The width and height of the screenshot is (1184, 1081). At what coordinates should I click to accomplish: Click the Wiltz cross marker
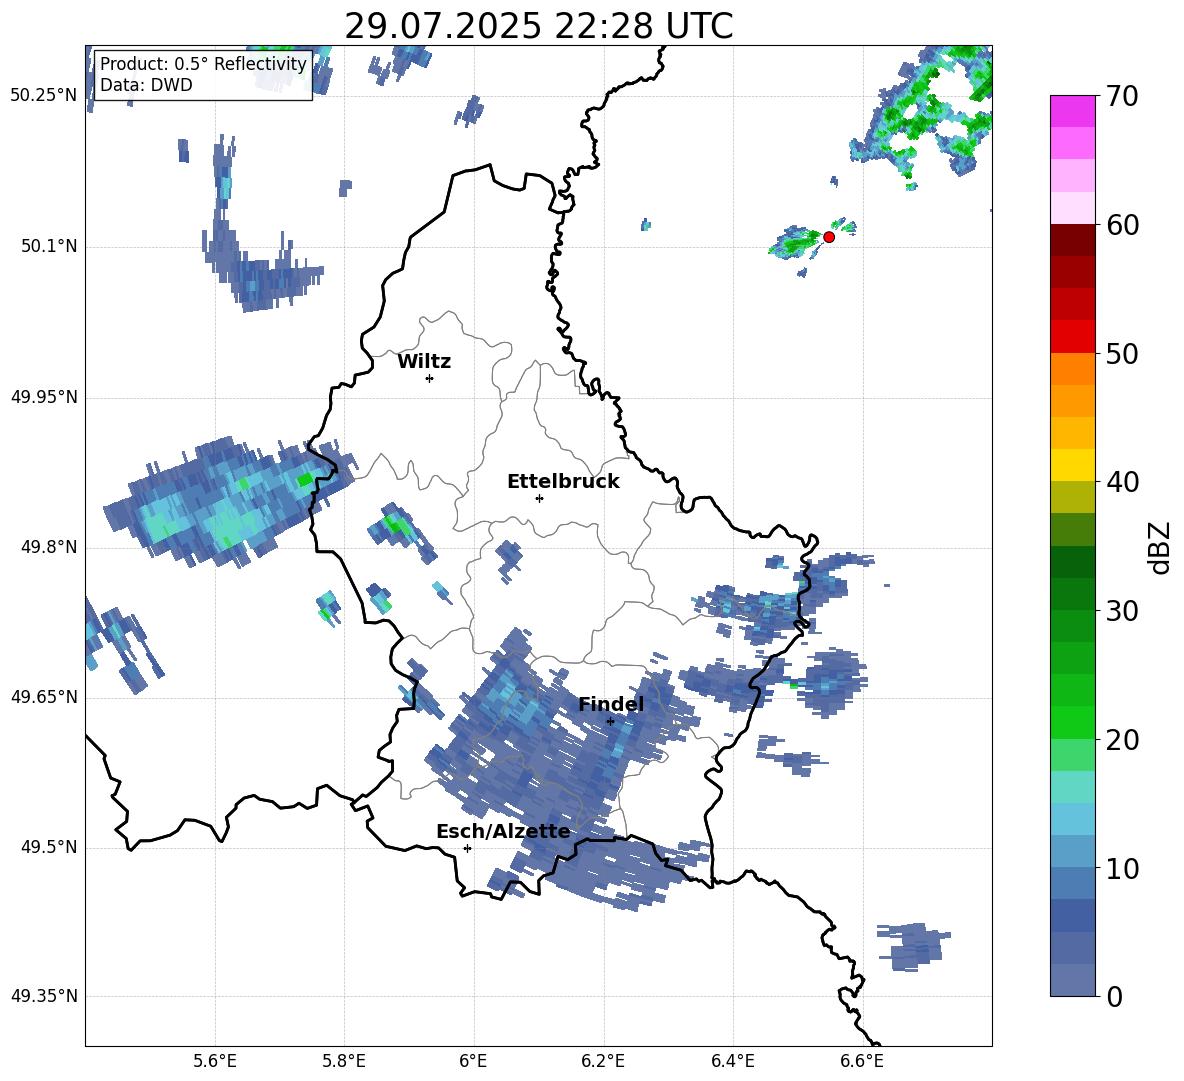[x=429, y=378]
